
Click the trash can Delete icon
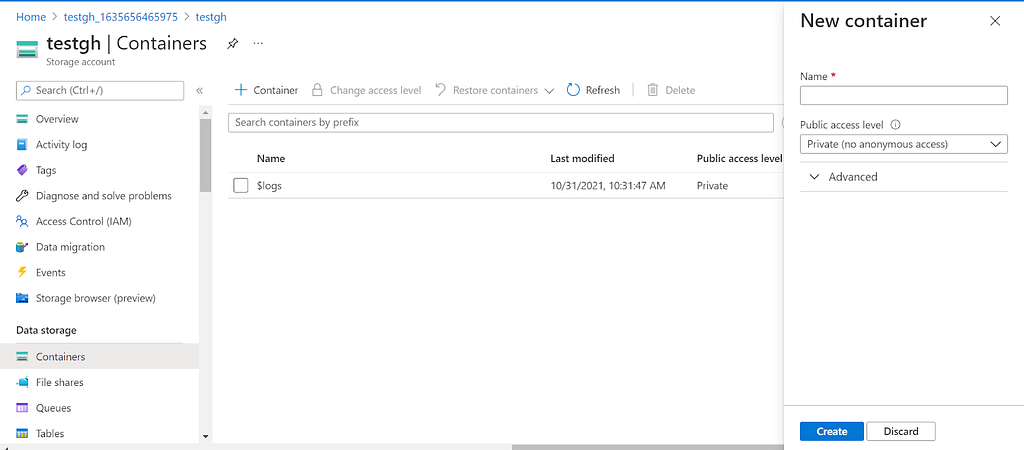[x=652, y=90]
